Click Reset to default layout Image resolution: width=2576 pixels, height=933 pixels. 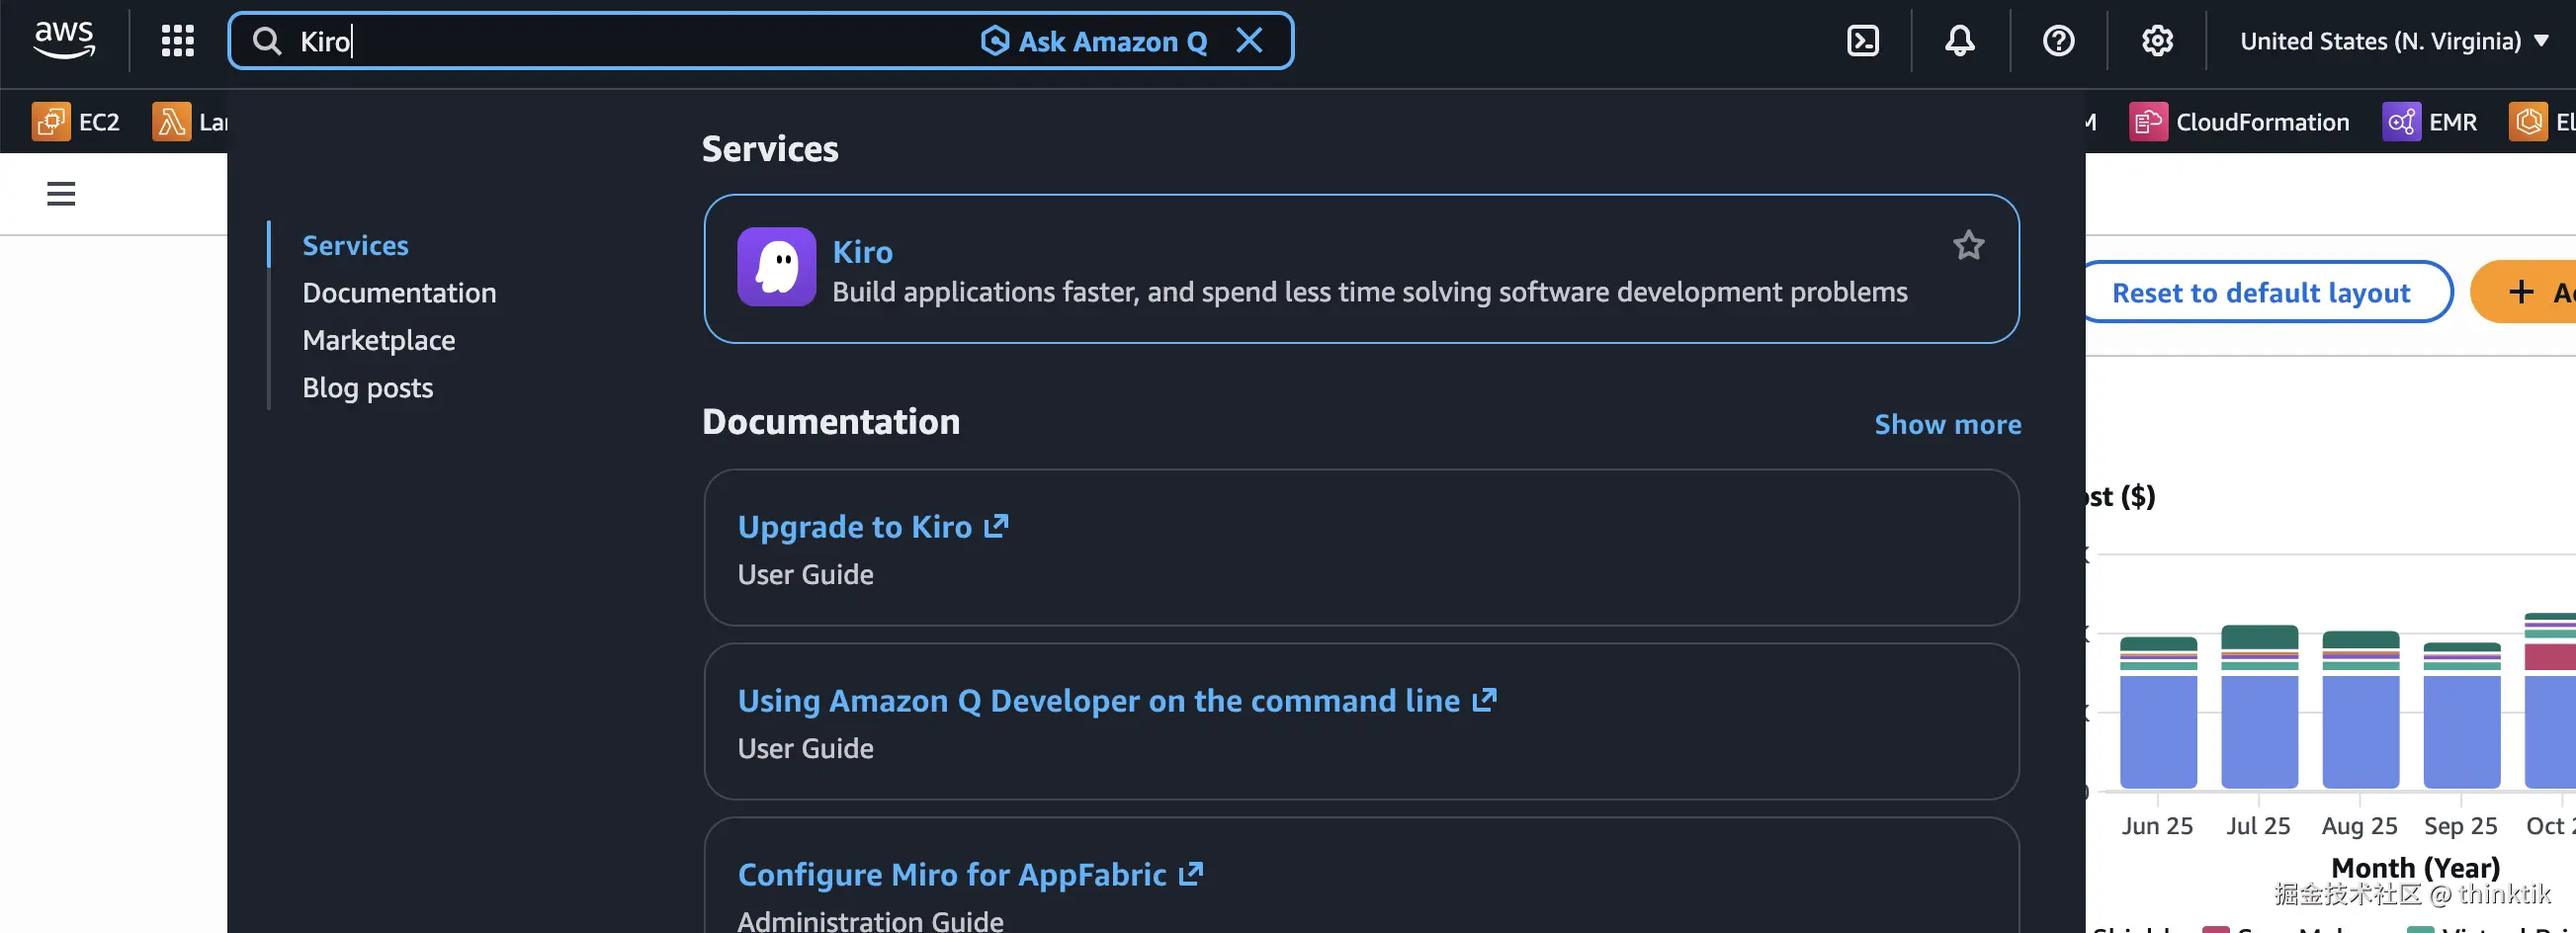2260,293
